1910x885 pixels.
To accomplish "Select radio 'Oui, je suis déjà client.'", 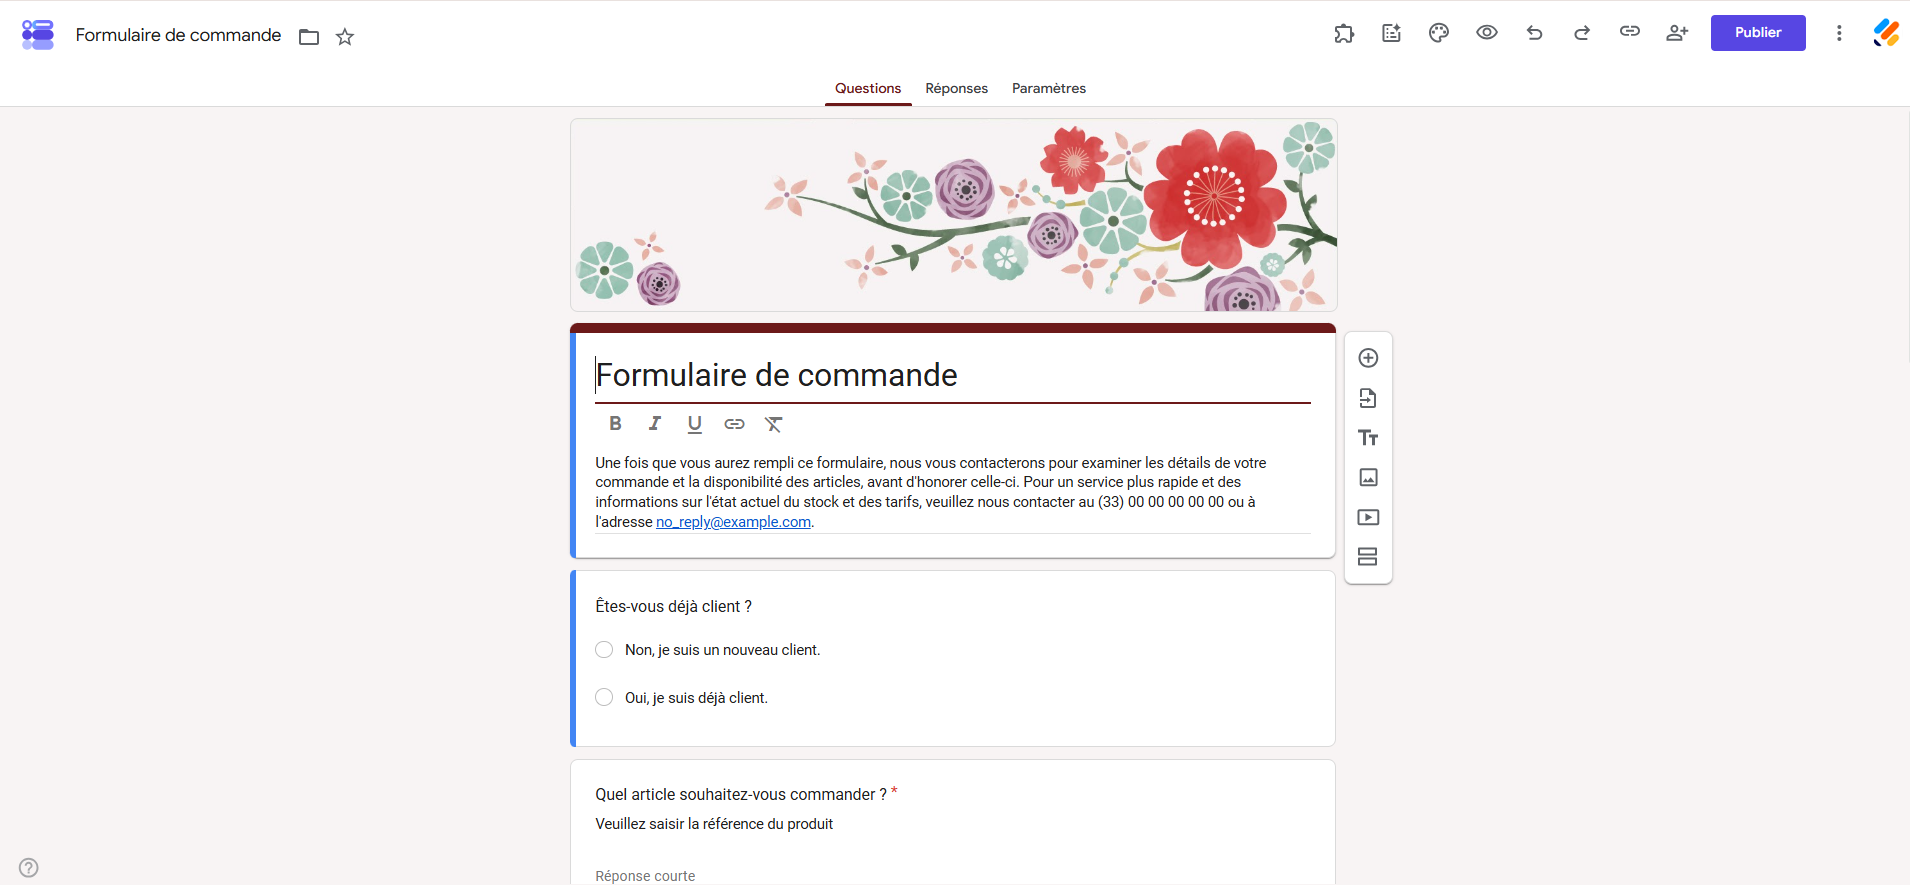I will tap(604, 697).
